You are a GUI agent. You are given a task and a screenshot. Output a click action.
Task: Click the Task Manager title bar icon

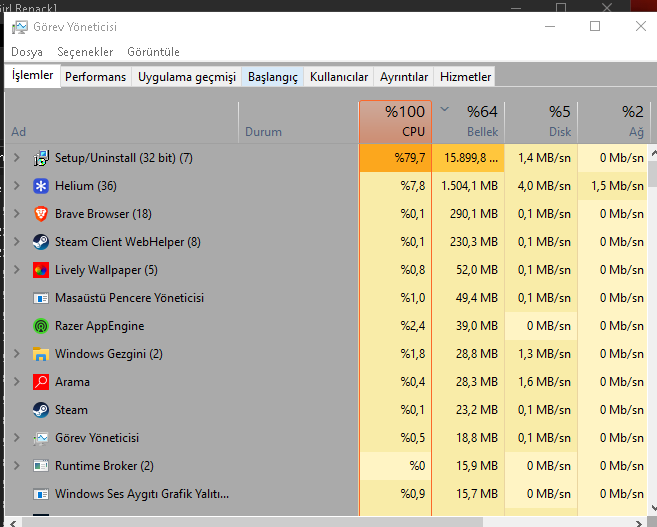[x=20, y=27]
